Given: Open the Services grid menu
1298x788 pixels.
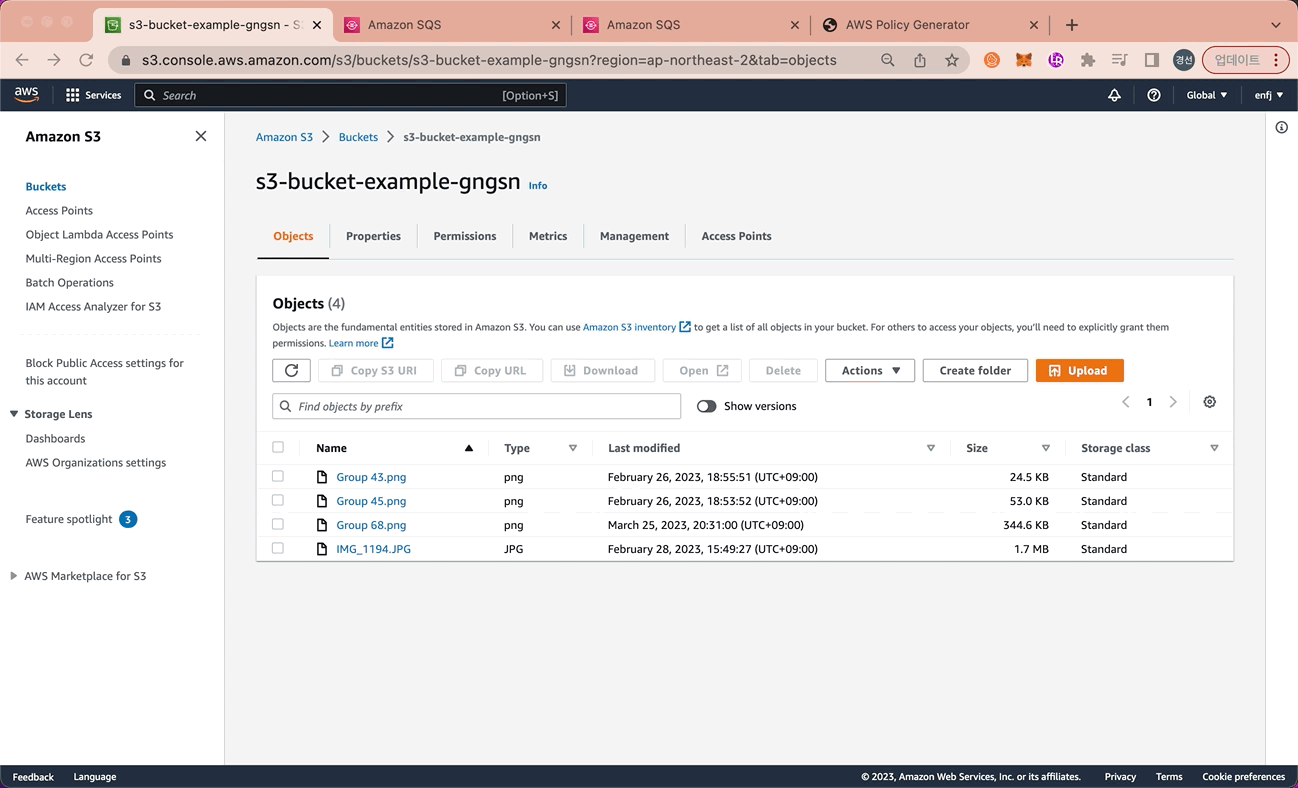Looking at the screenshot, I should (x=93, y=95).
